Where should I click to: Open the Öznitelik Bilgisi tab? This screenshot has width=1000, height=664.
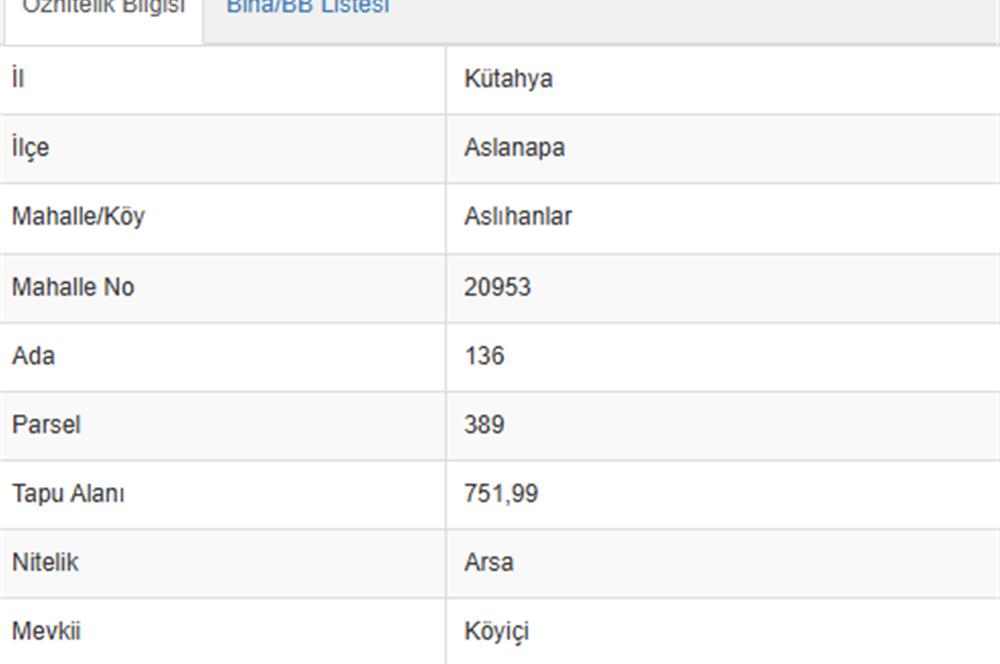[x=103, y=8]
